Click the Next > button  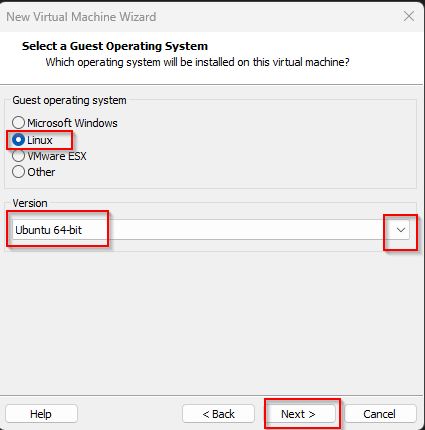tap(298, 414)
